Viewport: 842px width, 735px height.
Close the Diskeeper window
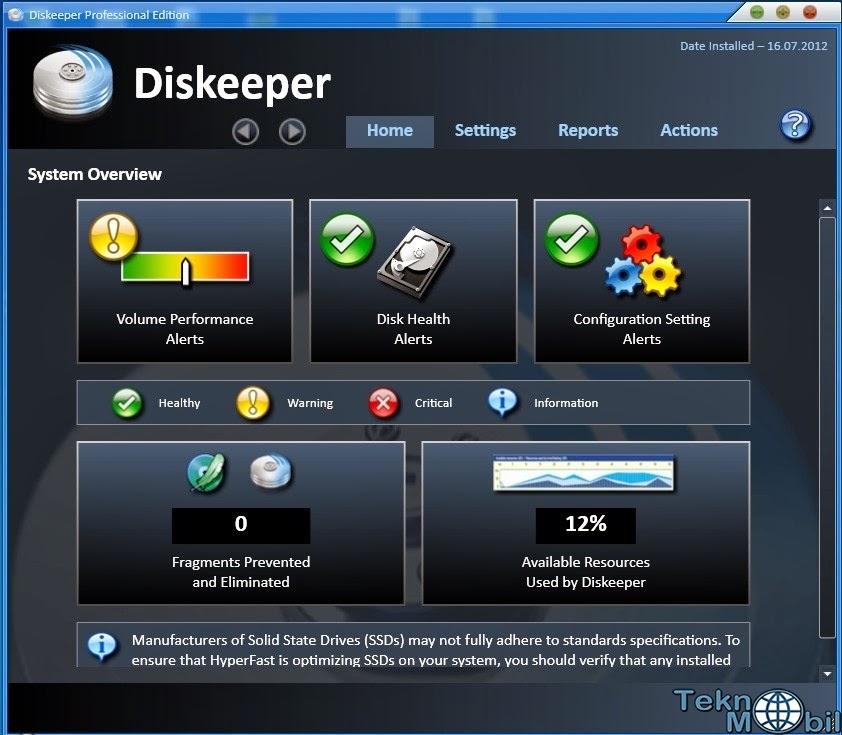tap(810, 12)
